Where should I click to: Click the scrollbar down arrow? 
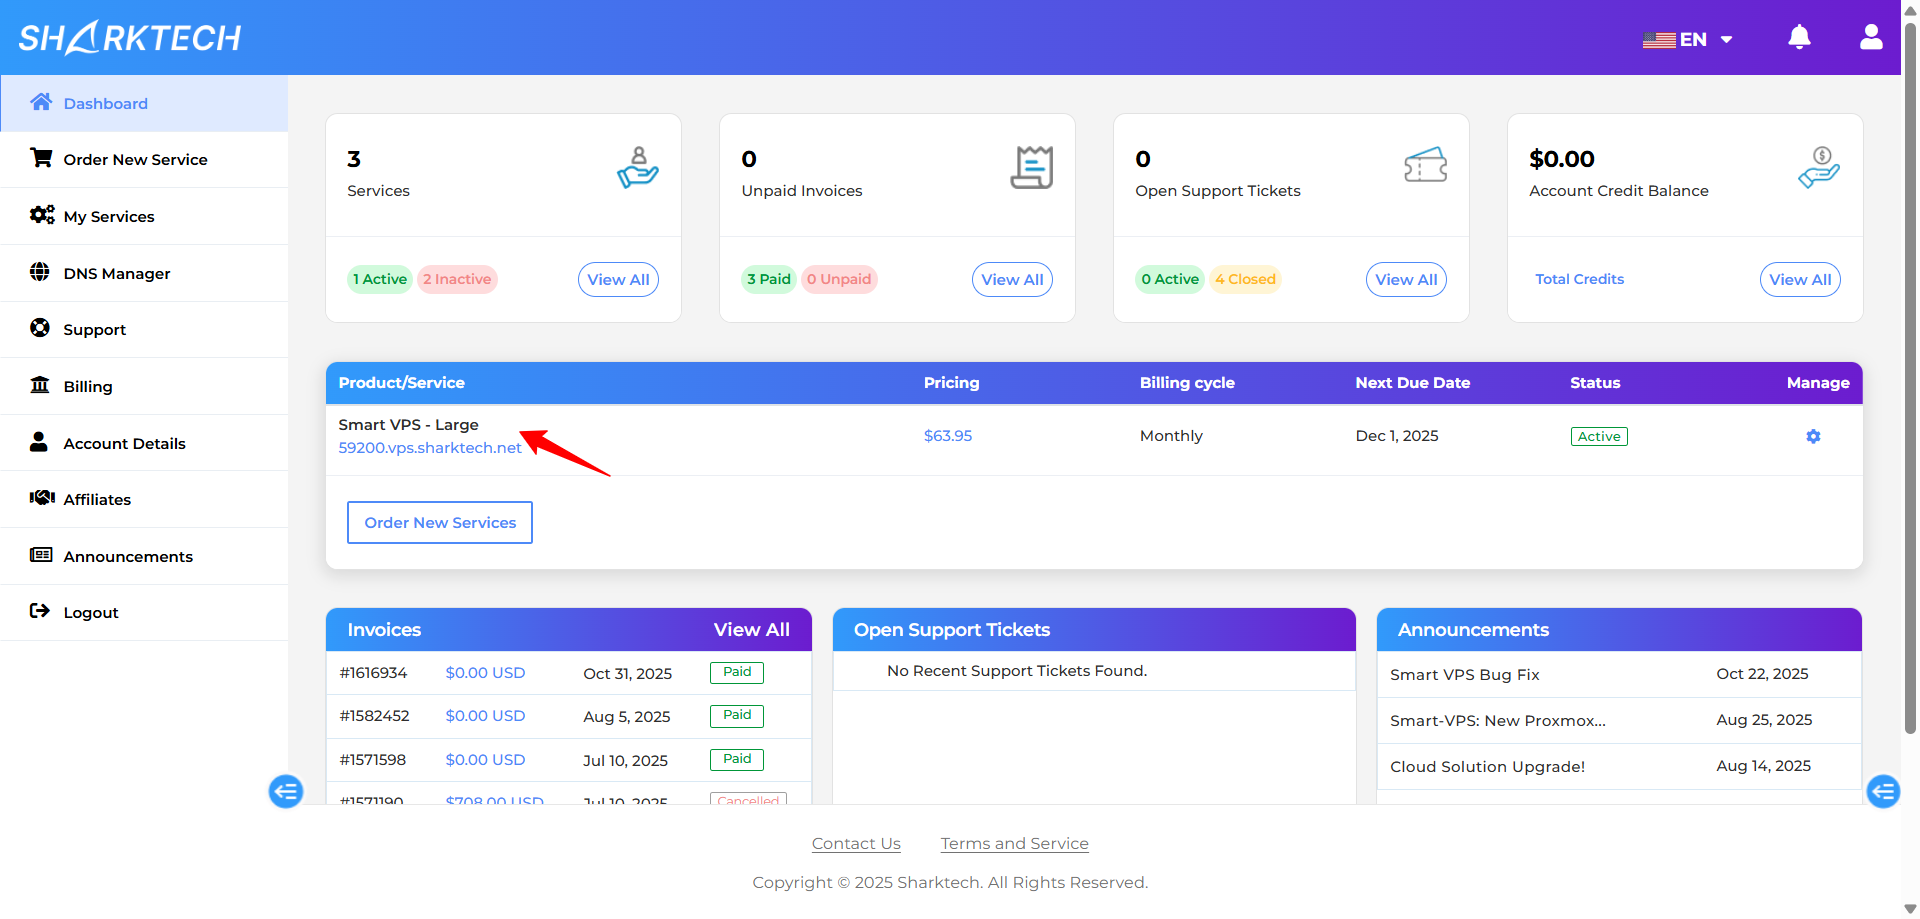tap(1910, 909)
